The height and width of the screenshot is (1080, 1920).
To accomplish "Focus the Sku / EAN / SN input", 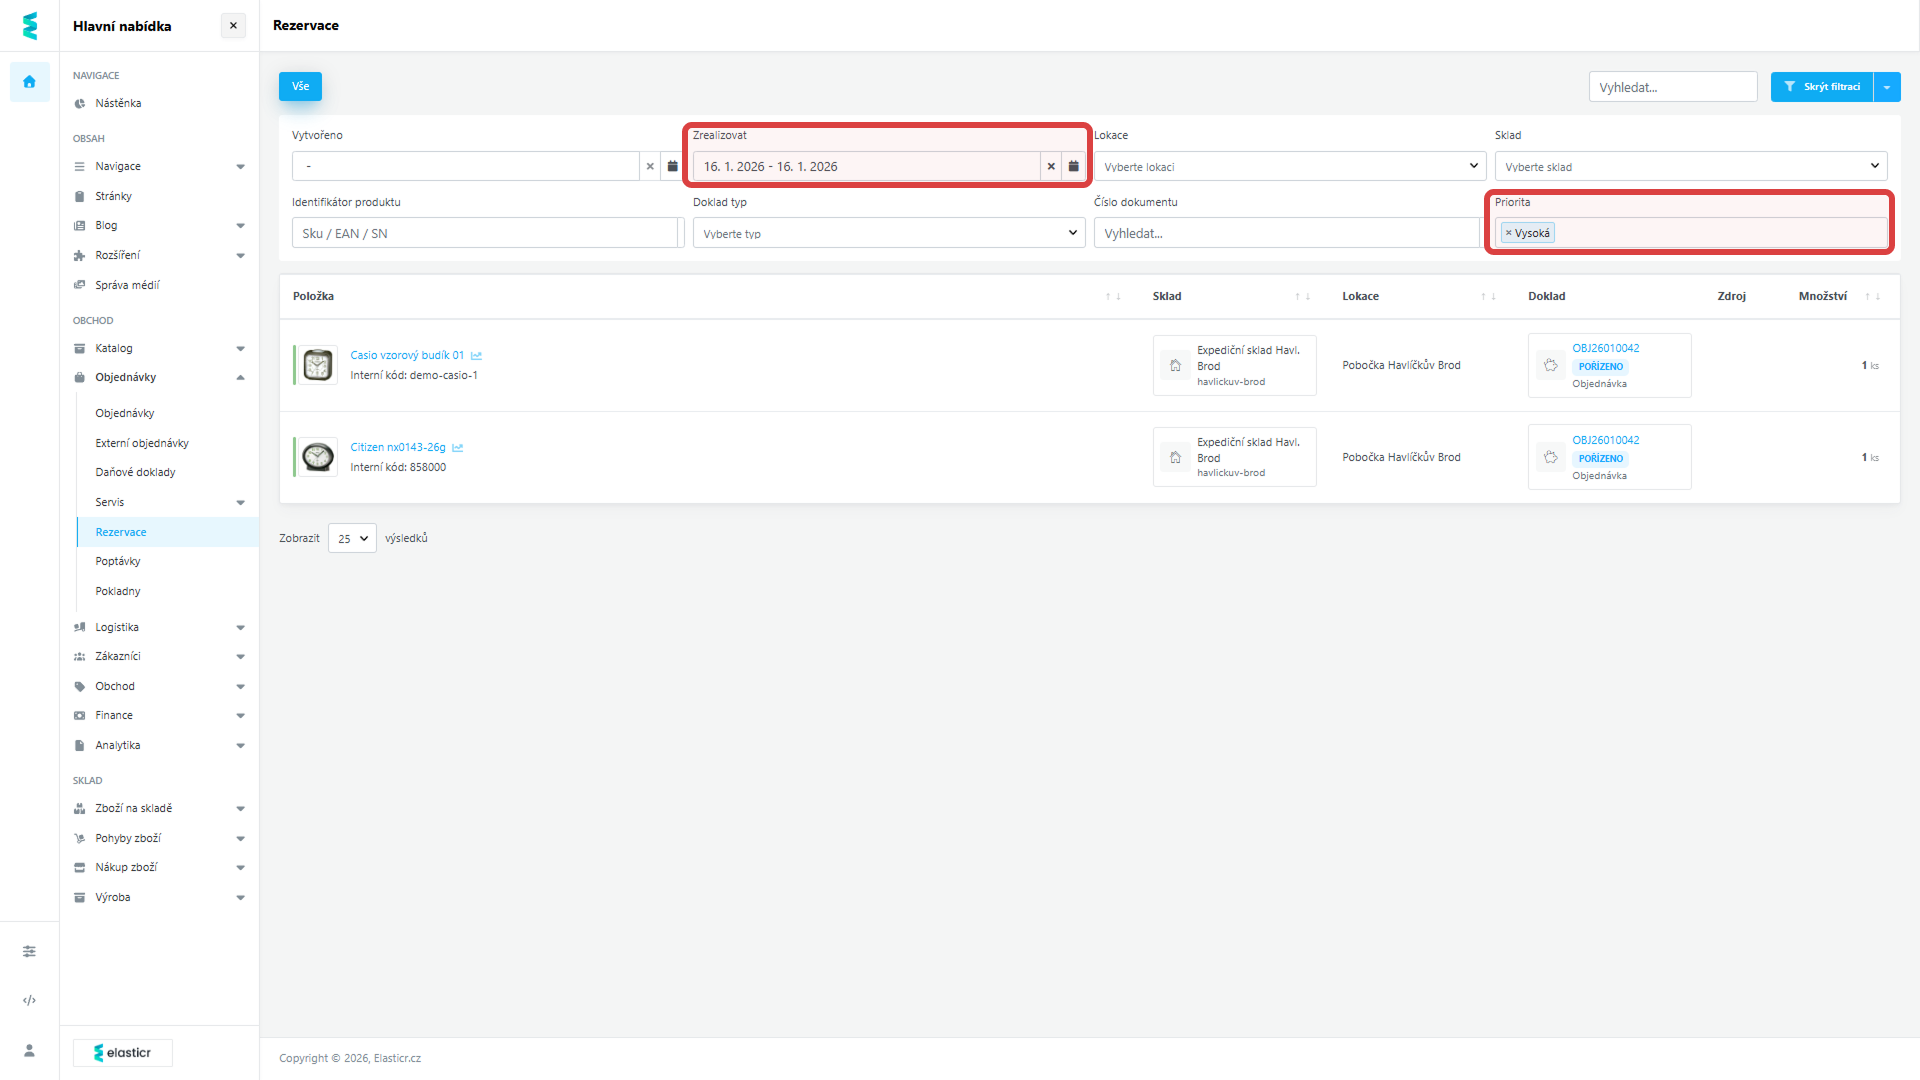I will click(x=485, y=233).
